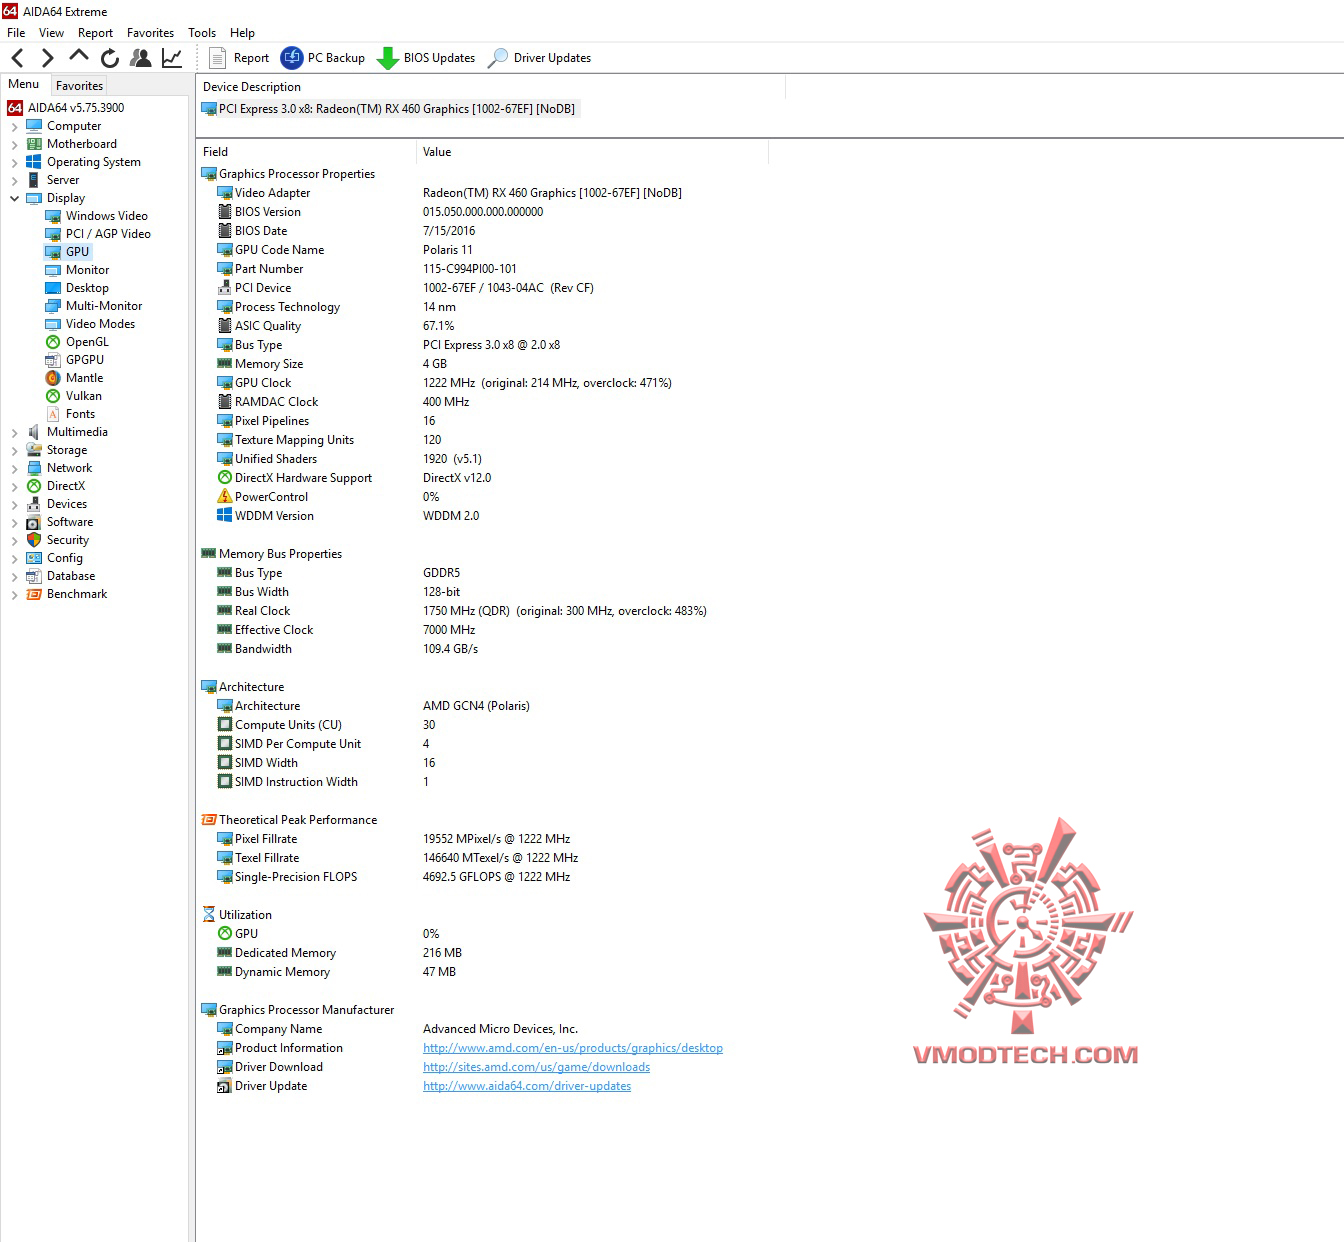The image size is (1344, 1242).
Task: Click the PowerControl warning icon
Action: (x=225, y=497)
